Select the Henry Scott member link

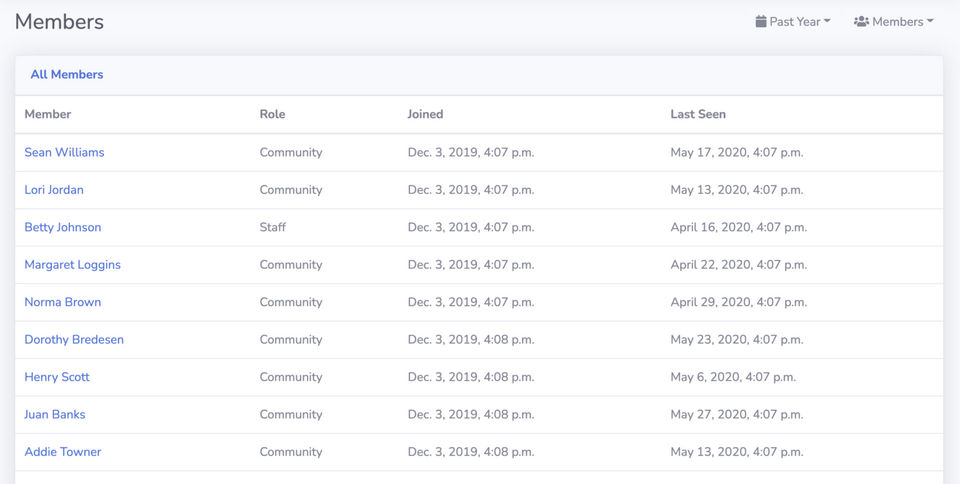[57, 377]
